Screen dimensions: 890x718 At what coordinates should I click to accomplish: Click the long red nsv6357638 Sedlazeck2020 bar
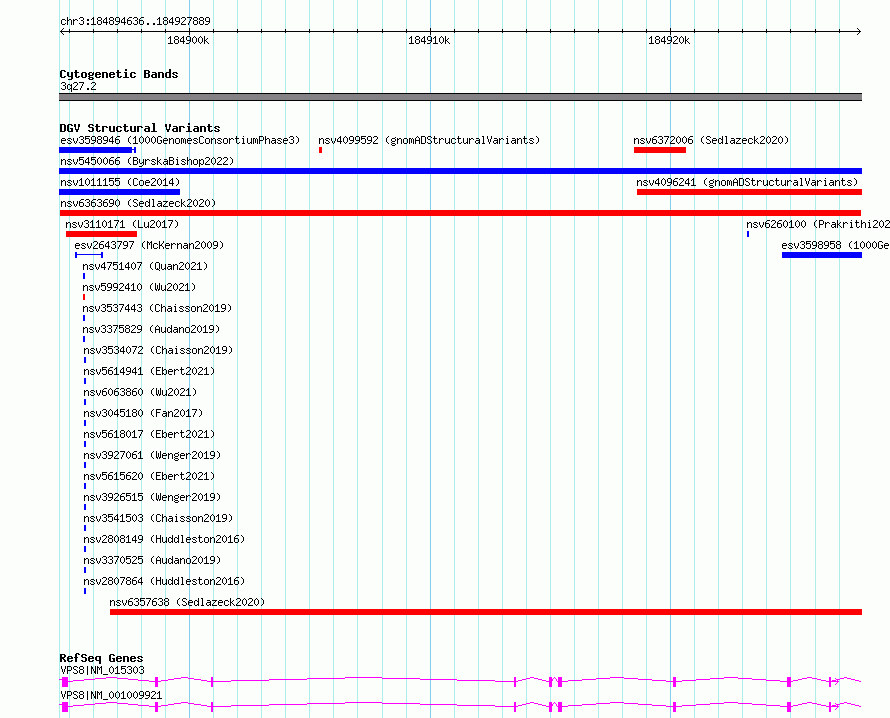tap(486, 612)
